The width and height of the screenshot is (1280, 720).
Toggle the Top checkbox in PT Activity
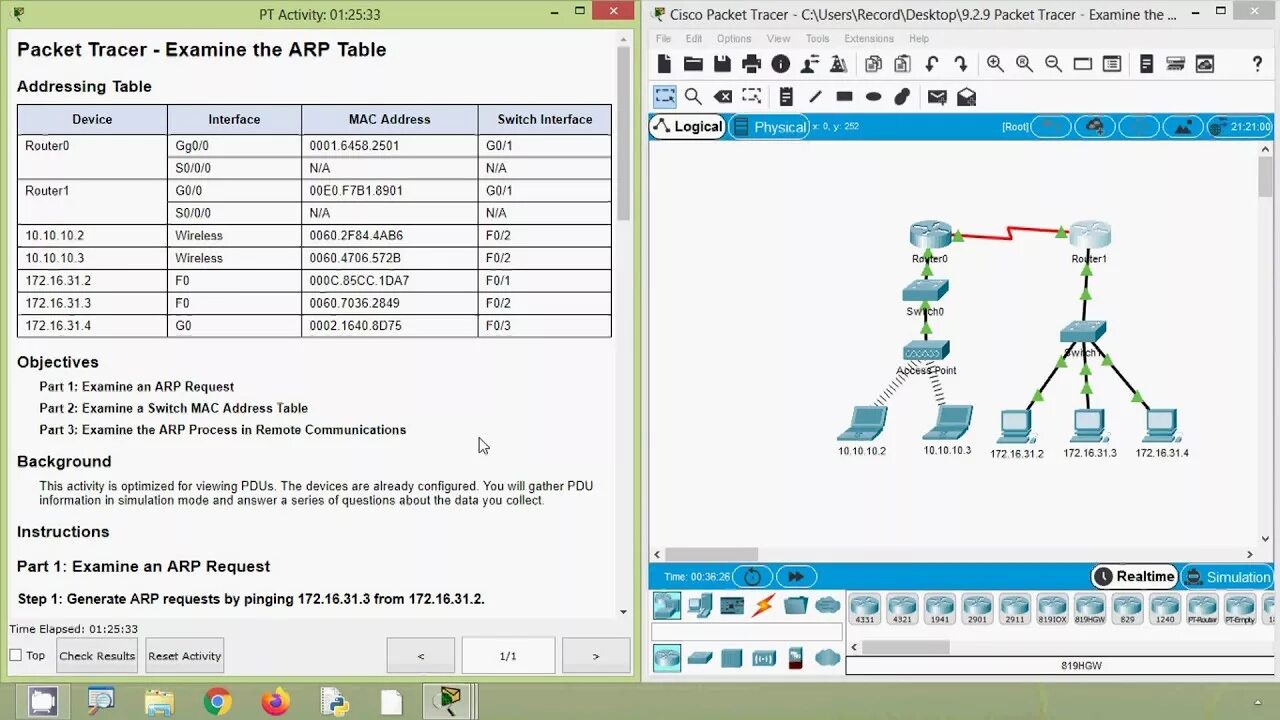15,655
